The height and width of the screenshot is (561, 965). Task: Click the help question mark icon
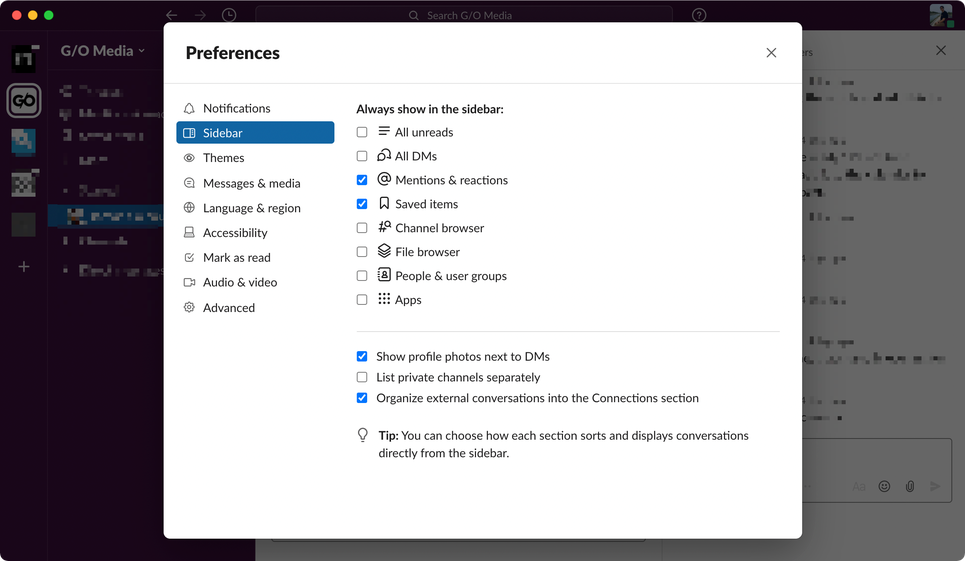pos(699,15)
